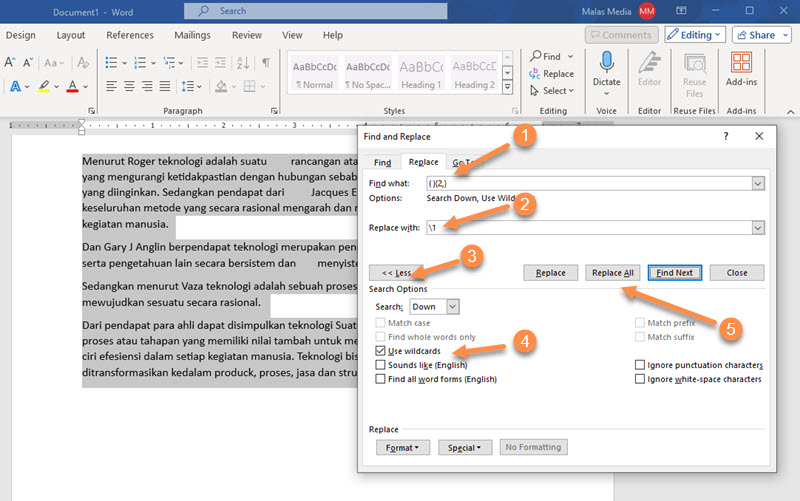Align text right
The width and height of the screenshot is (800, 501).
click(147, 86)
